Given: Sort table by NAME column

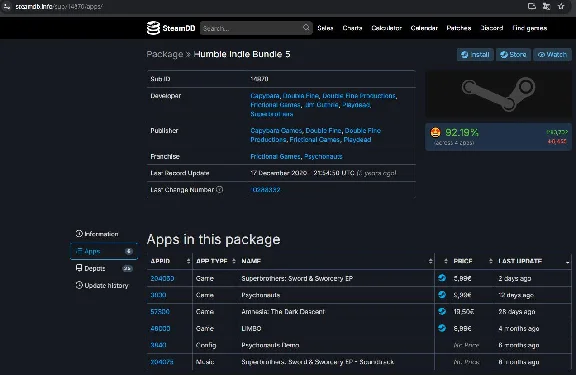Looking at the screenshot, I should pyautogui.click(x=336, y=261).
